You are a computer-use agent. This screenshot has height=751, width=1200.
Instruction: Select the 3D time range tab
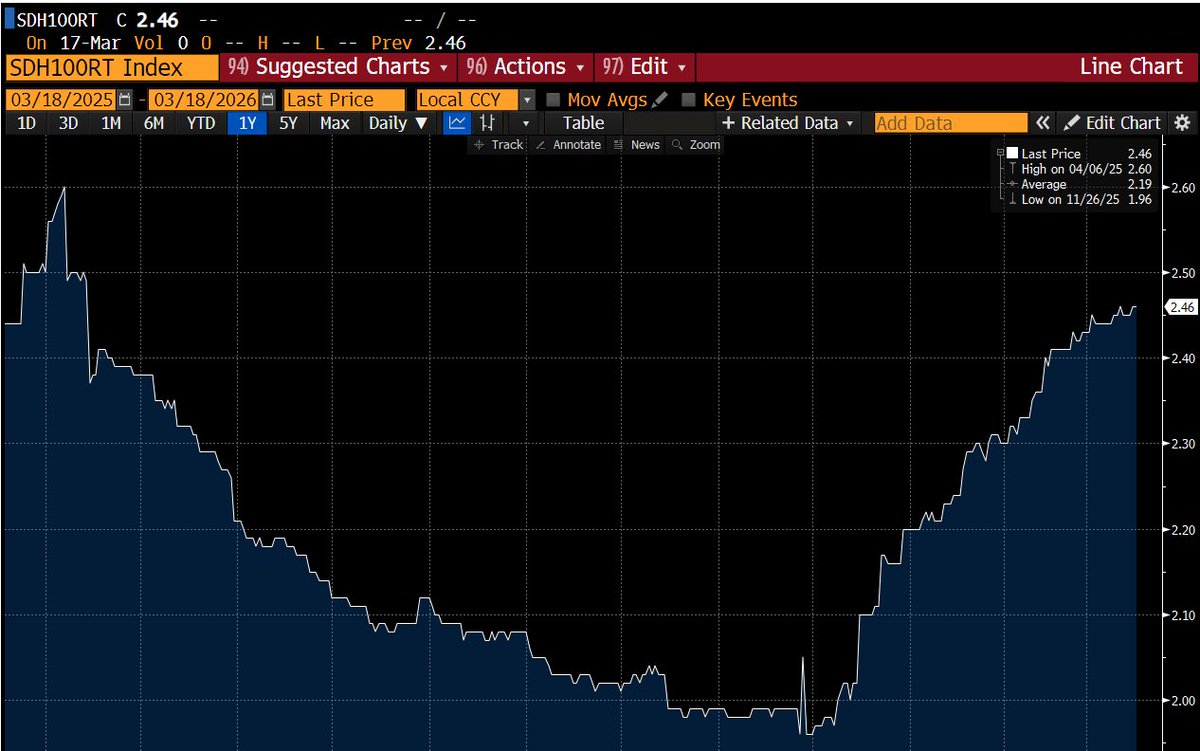pos(68,123)
